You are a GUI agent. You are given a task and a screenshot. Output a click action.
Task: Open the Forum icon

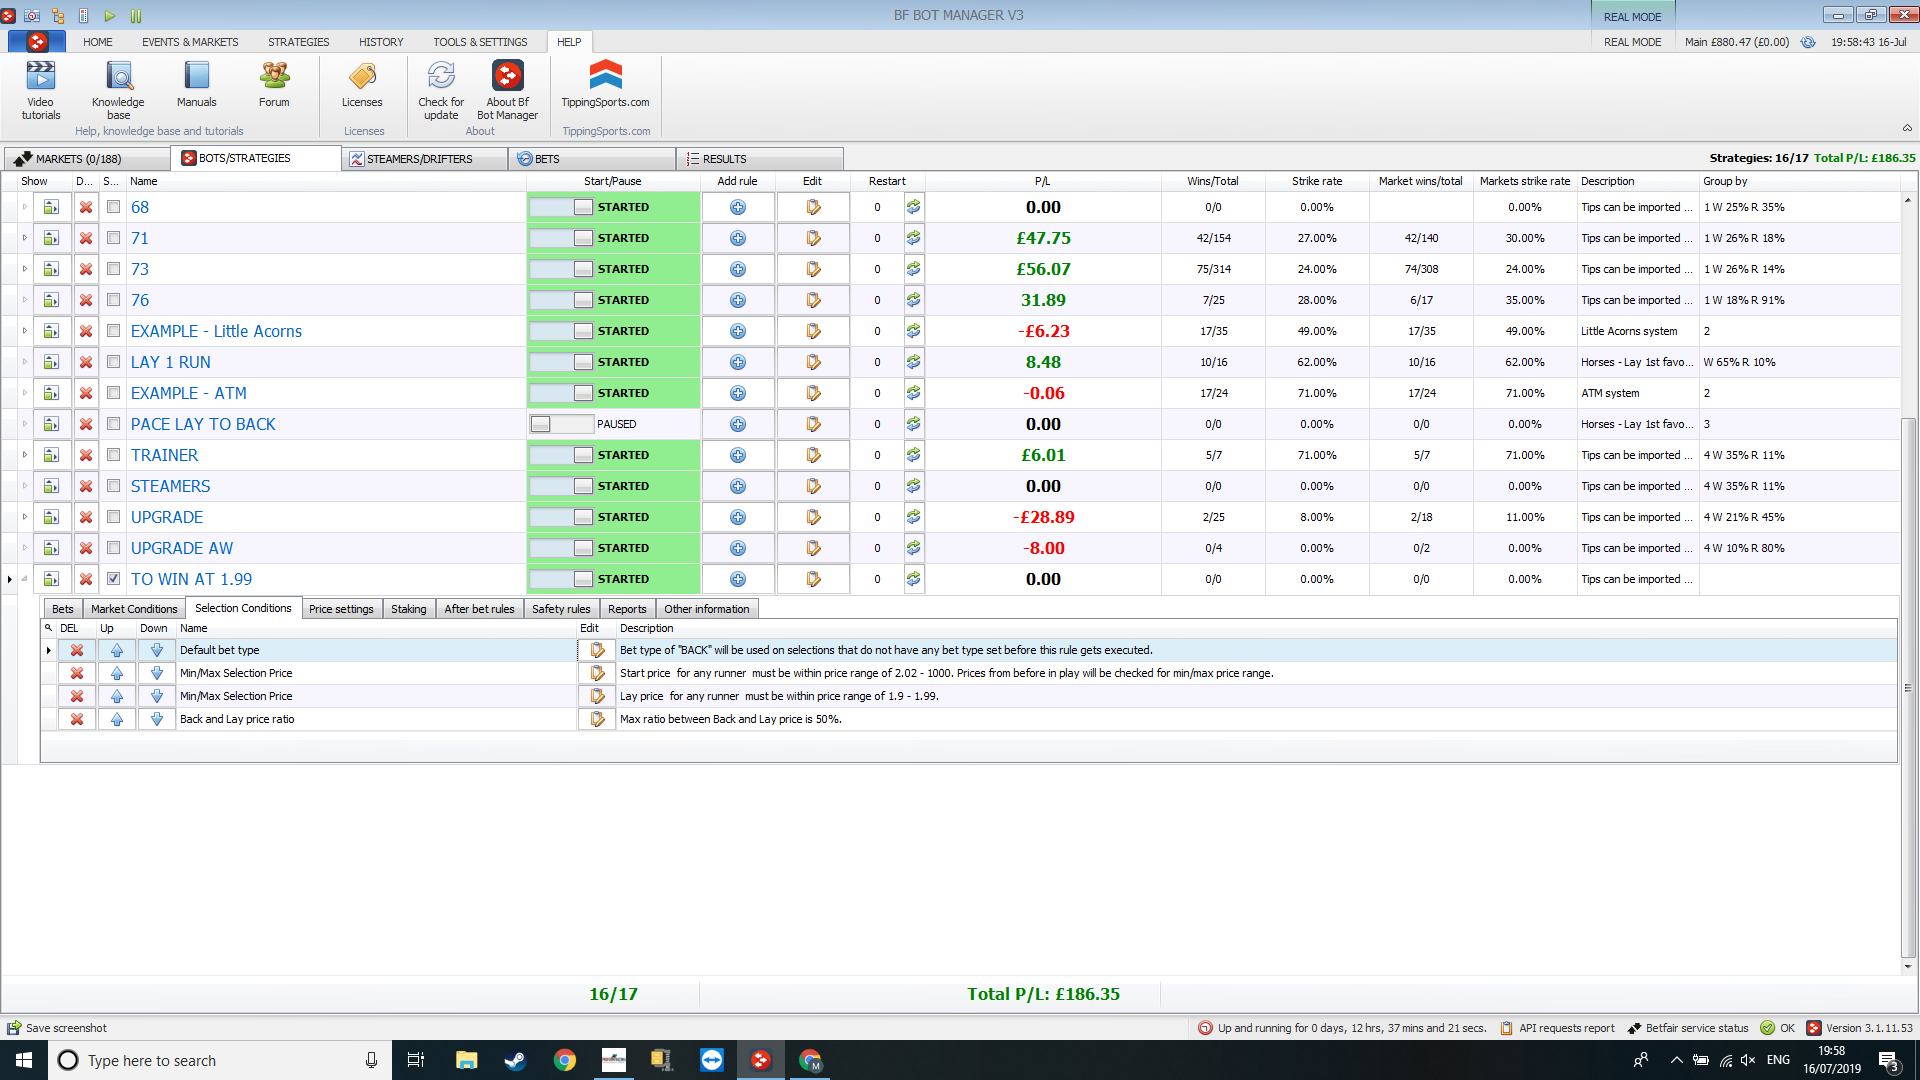[274, 85]
